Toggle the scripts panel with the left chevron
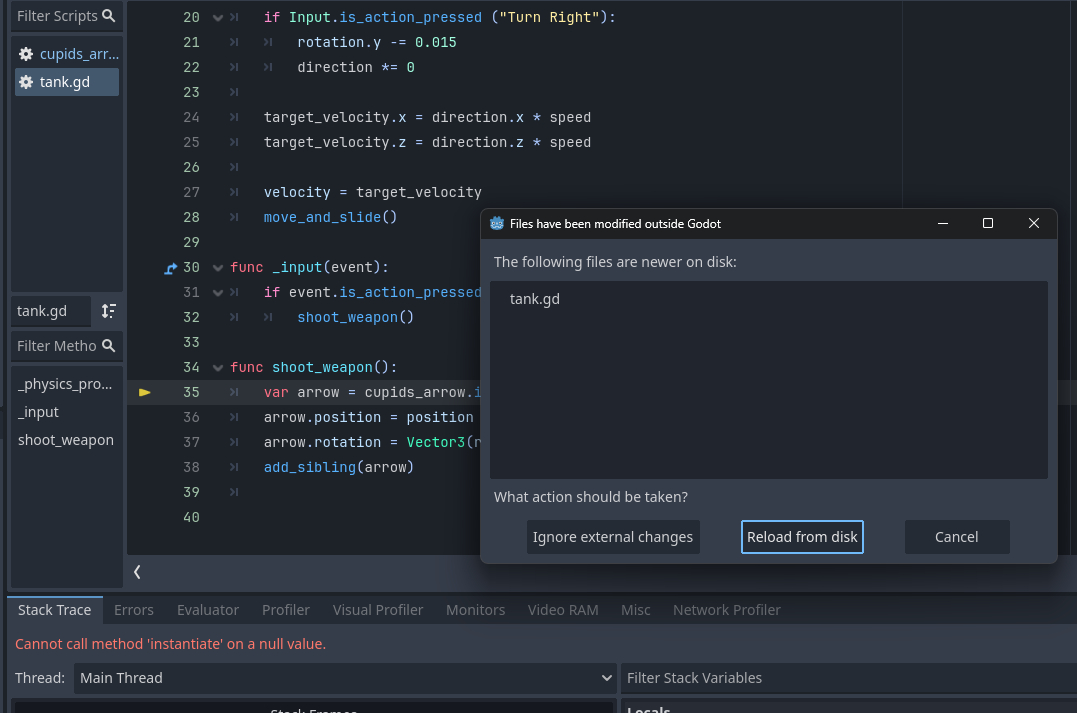Viewport: 1077px width, 713px height. pyautogui.click(x=137, y=572)
